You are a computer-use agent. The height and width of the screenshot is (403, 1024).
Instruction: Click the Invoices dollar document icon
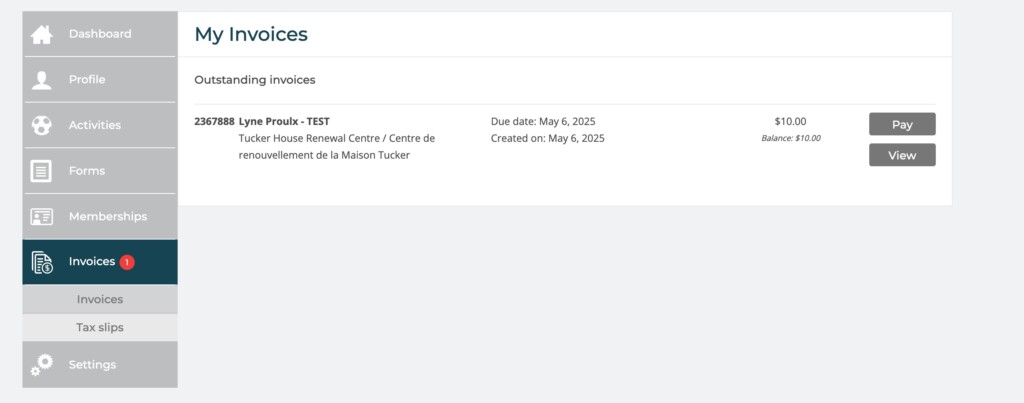pyautogui.click(x=42, y=262)
